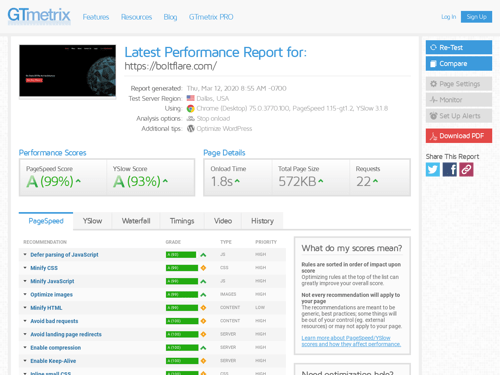Share report via Facebook icon

(449, 169)
